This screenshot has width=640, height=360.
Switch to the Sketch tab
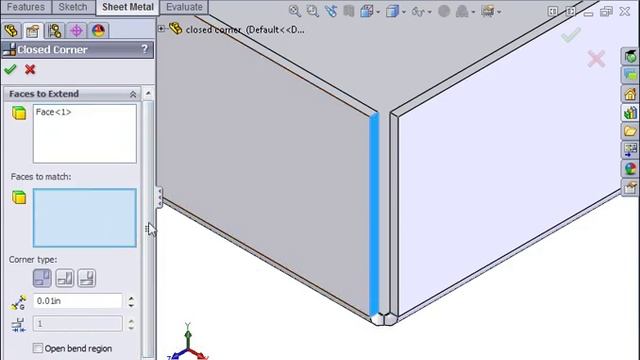[x=73, y=7]
